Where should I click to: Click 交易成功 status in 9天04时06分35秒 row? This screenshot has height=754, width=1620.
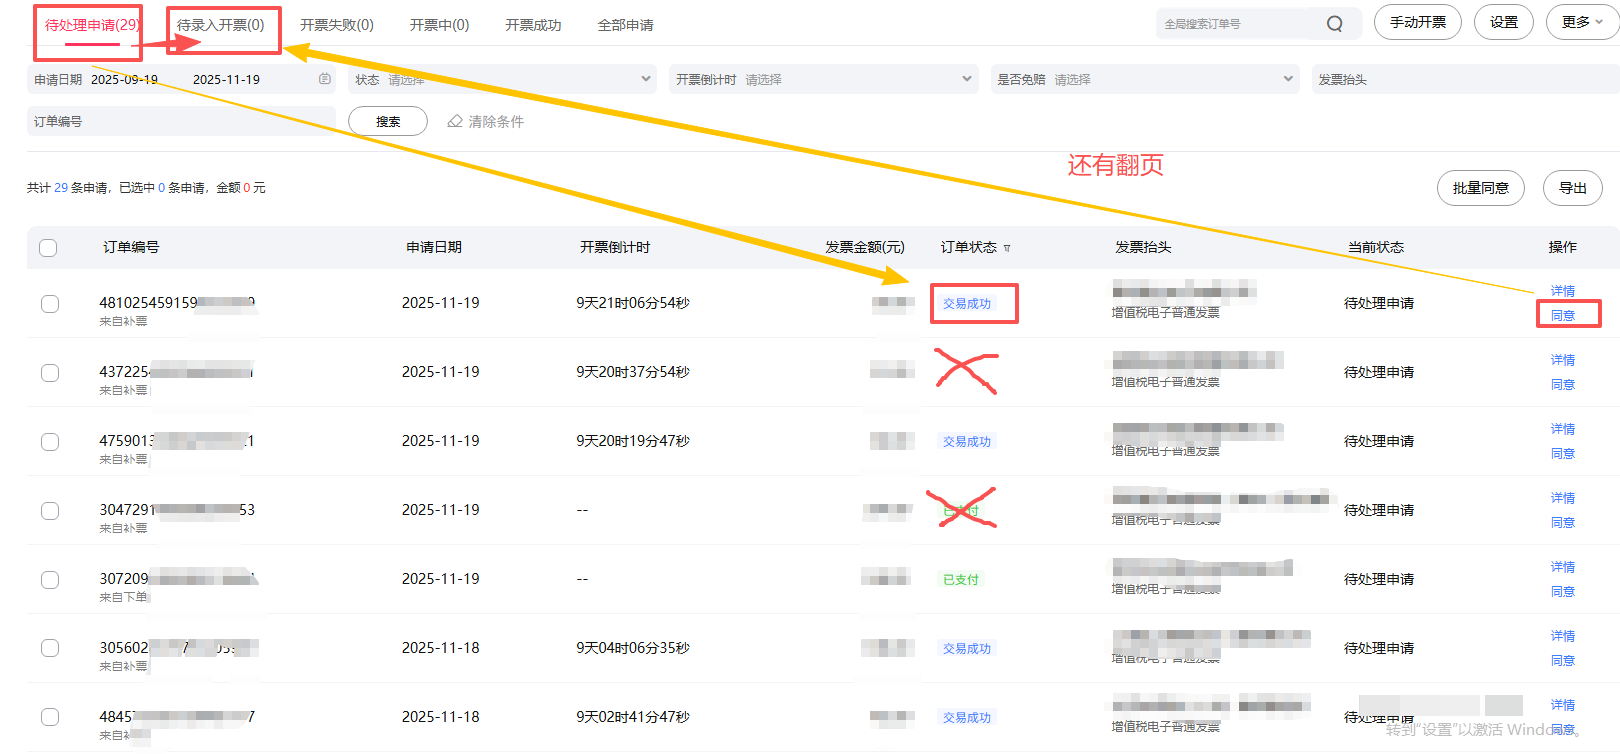967,648
